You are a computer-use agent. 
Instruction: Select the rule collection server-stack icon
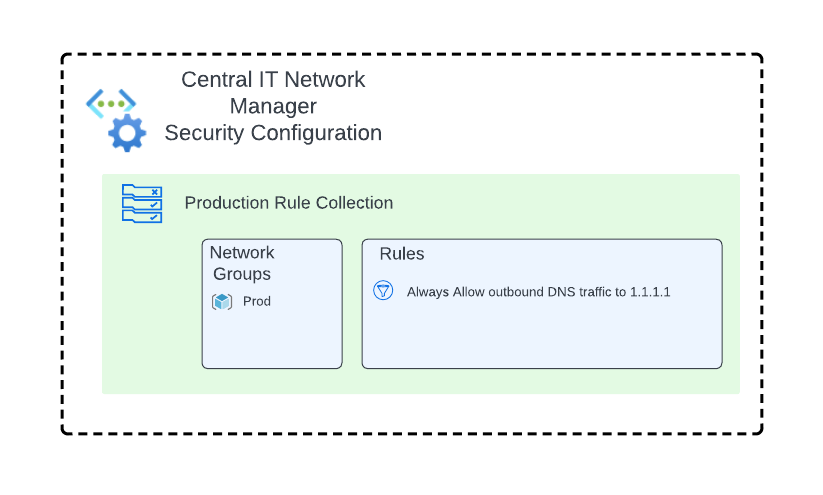pos(142,204)
